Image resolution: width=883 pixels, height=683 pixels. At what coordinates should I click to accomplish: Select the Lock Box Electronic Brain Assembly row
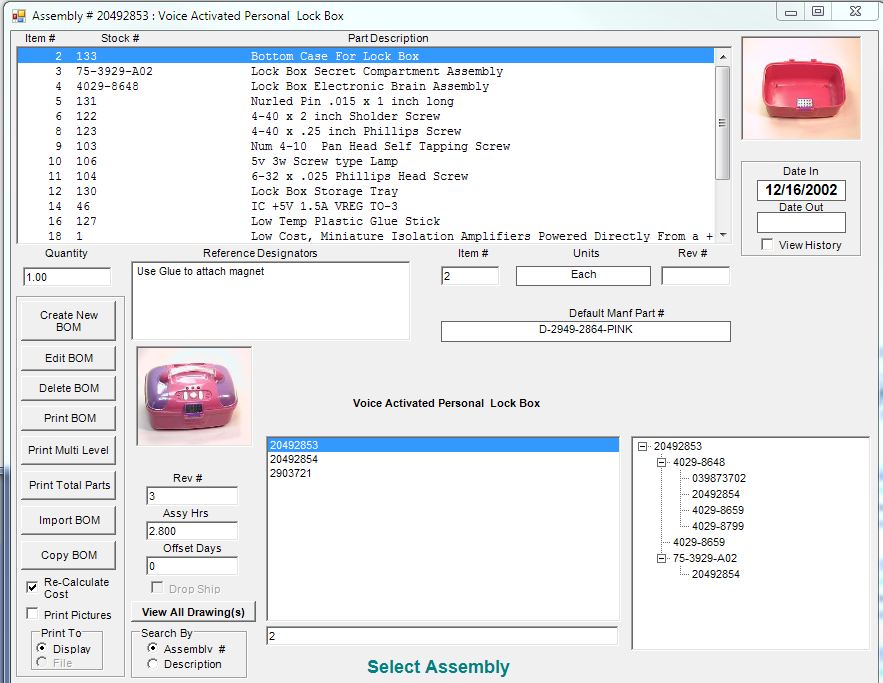(x=366, y=86)
